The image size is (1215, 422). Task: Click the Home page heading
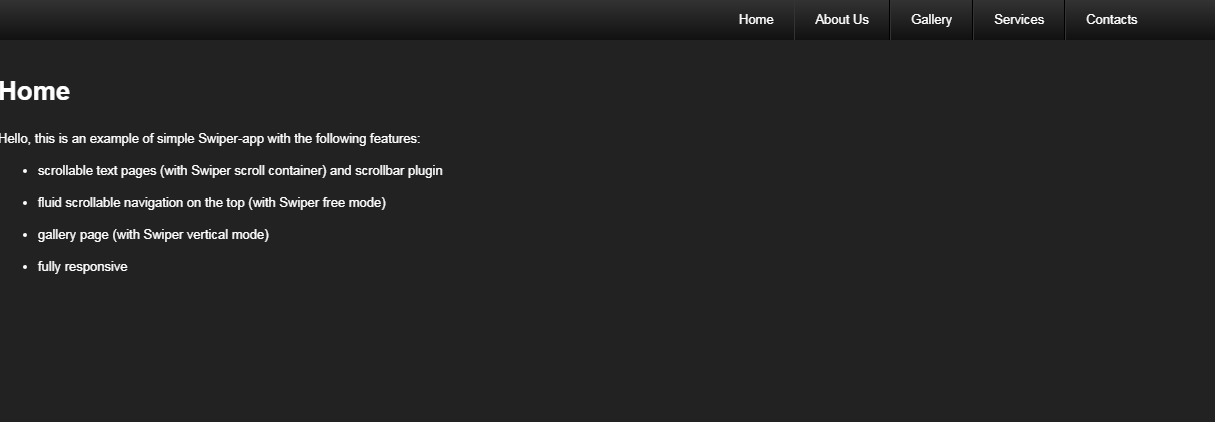35,91
